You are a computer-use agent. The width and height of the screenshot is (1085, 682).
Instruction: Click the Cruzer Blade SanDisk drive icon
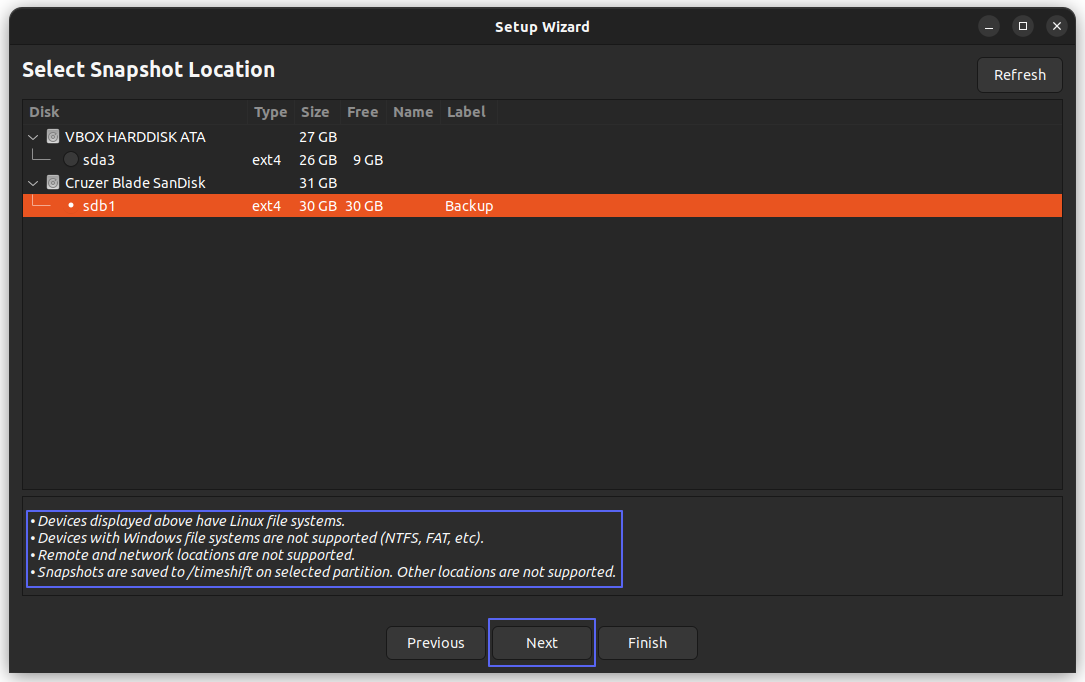(x=52, y=182)
